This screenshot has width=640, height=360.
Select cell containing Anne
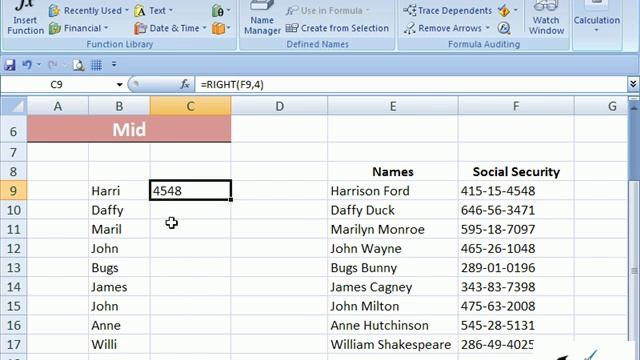119,325
